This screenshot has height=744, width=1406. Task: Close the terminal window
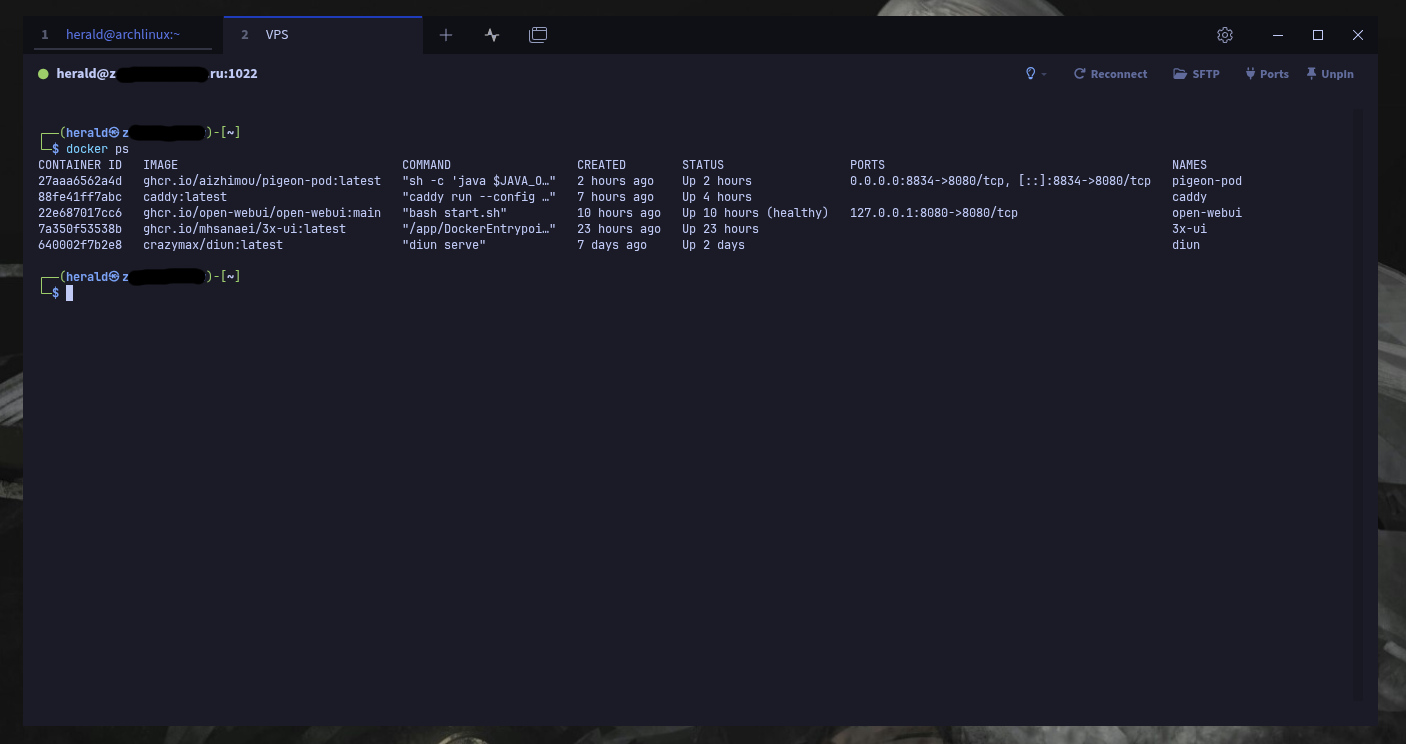pos(1358,35)
